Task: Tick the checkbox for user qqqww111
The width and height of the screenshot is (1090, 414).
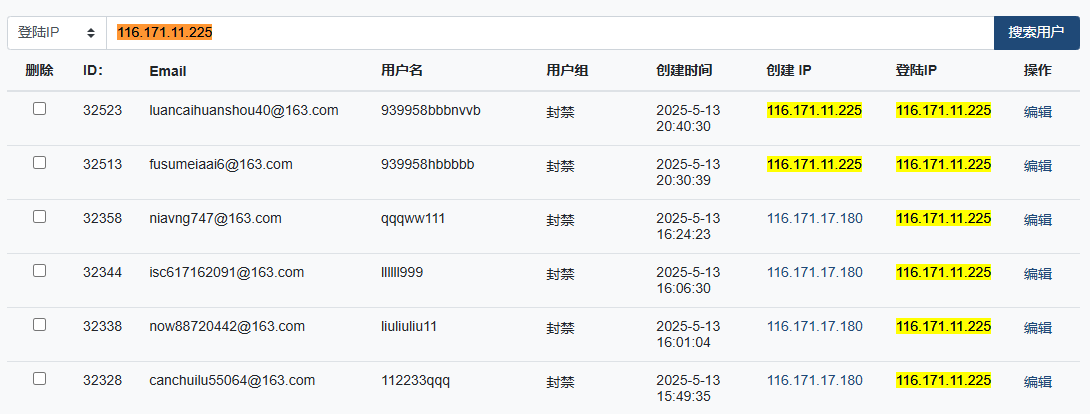Action: 40,217
